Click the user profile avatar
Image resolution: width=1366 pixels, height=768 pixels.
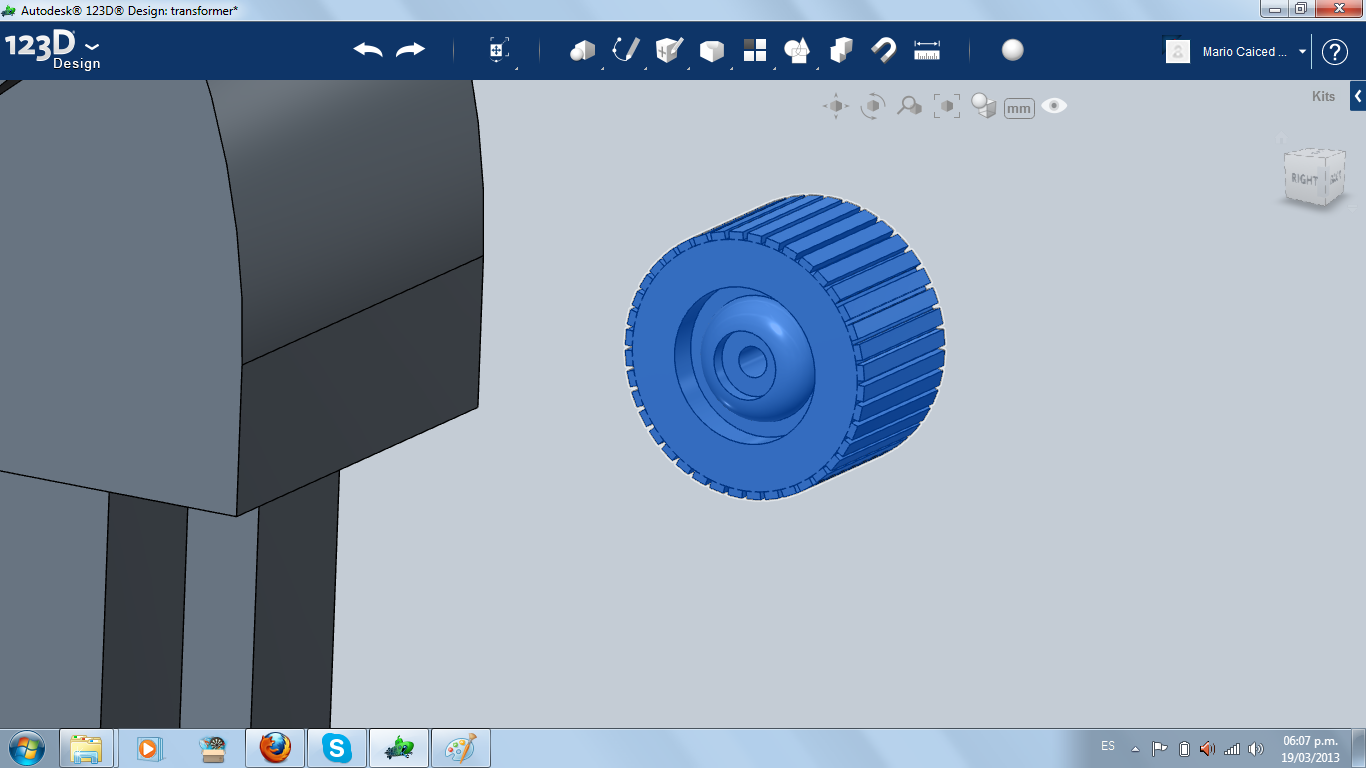pyautogui.click(x=1178, y=51)
